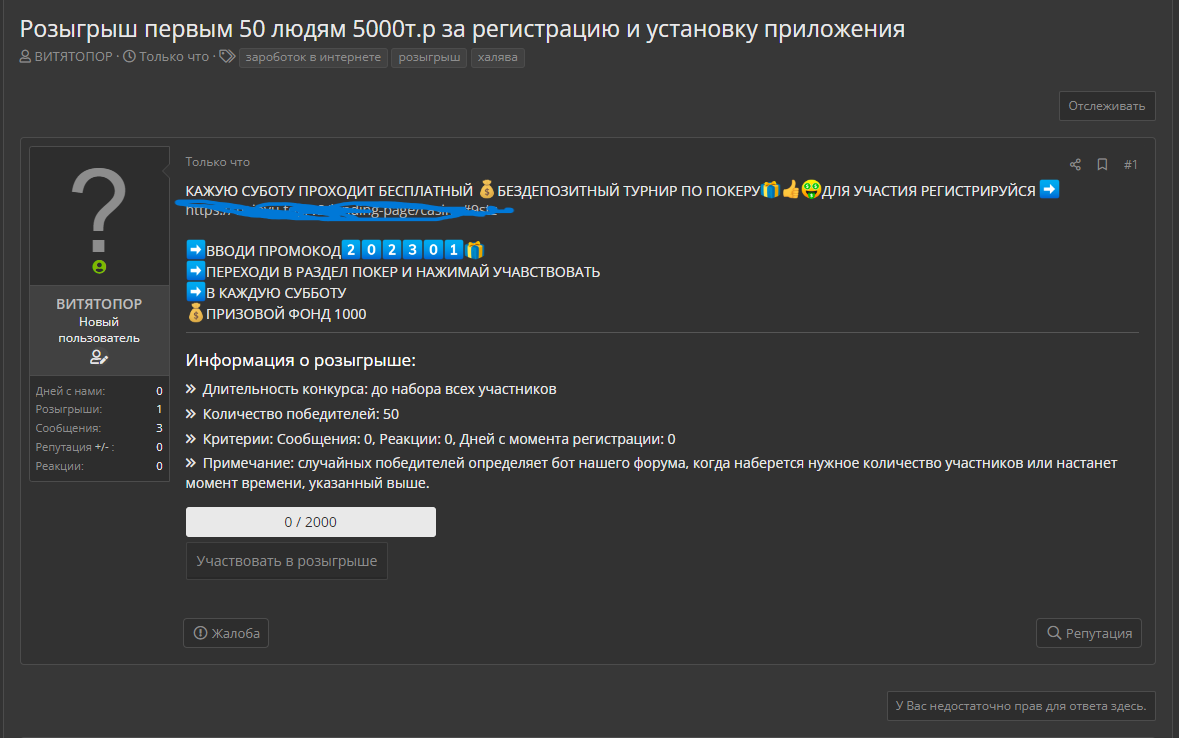Click the tag icon before the tags list
1179x738 pixels.
click(x=227, y=56)
